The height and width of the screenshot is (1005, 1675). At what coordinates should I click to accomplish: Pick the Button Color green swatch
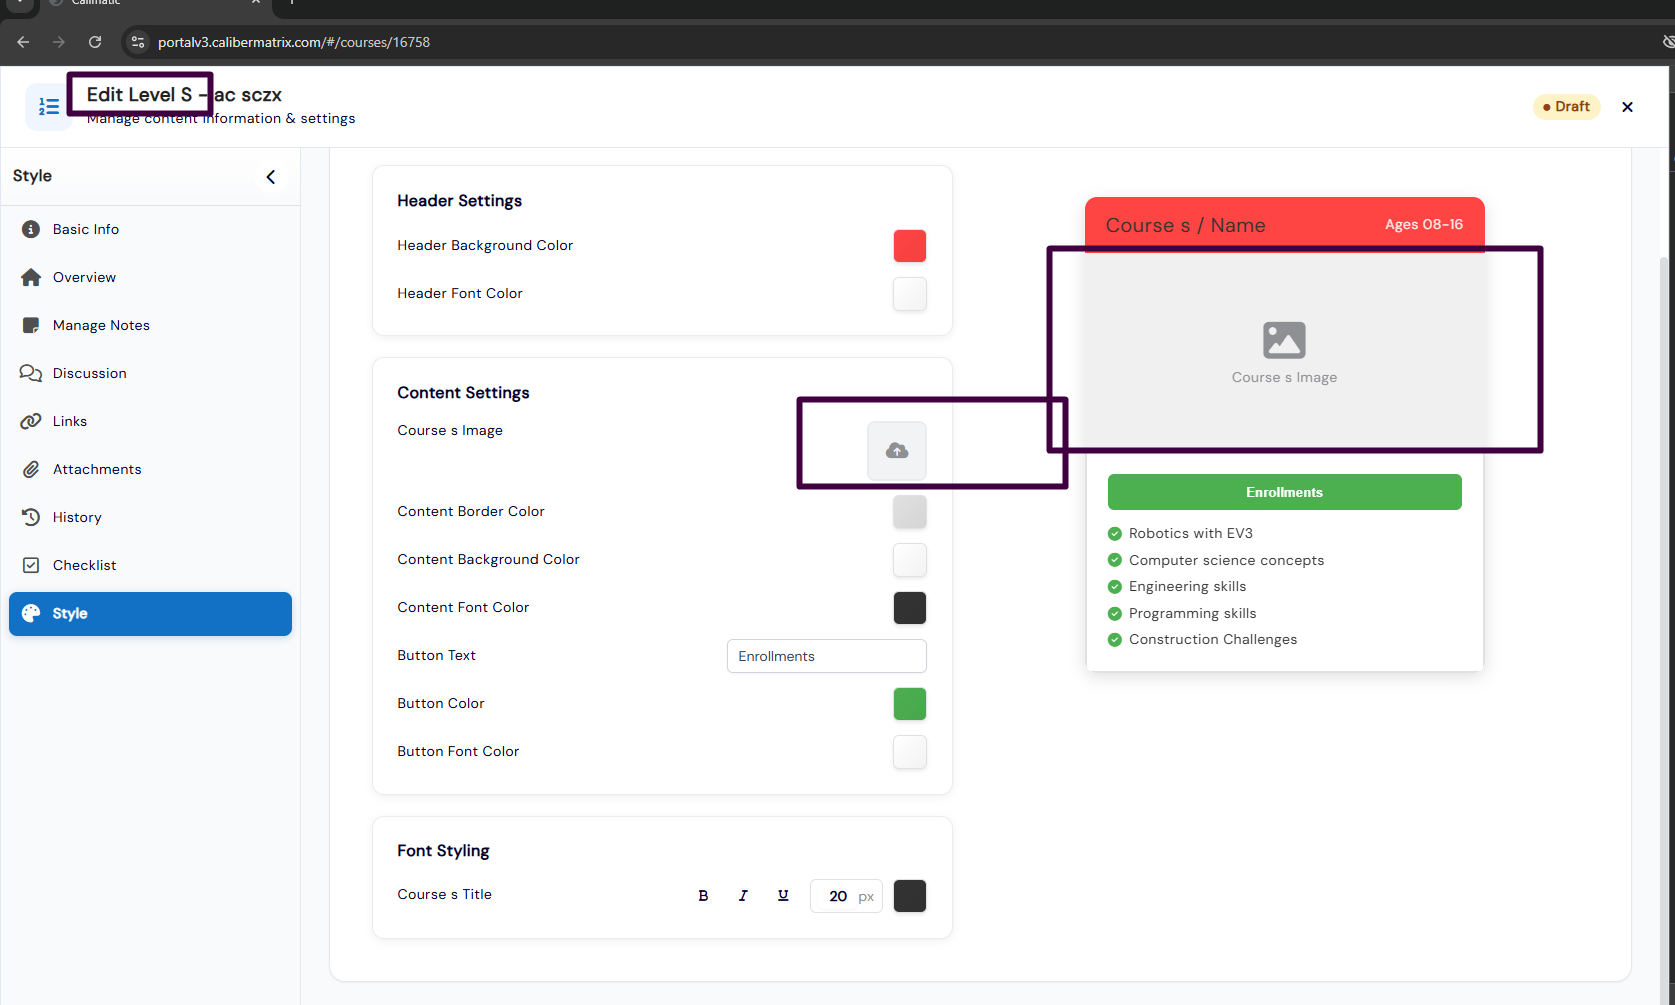click(910, 704)
